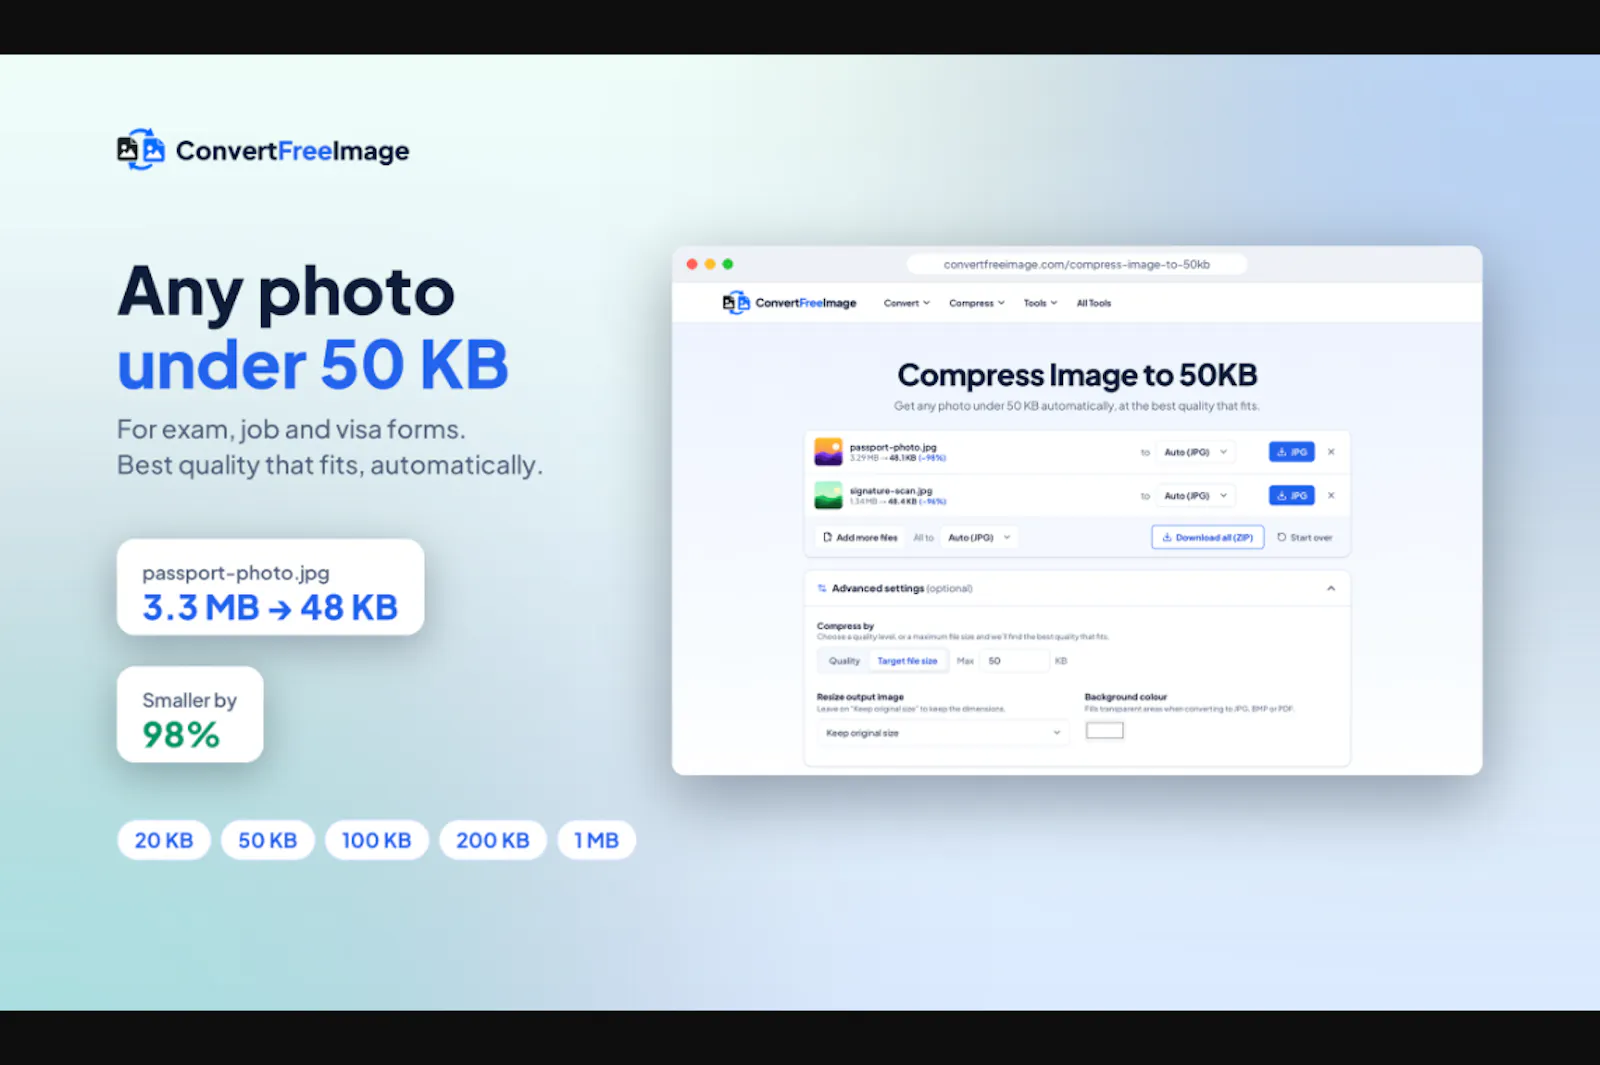Image resolution: width=1600 pixels, height=1065 pixels.
Task: Click the Max KB input field
Action: pos(1016,661)
